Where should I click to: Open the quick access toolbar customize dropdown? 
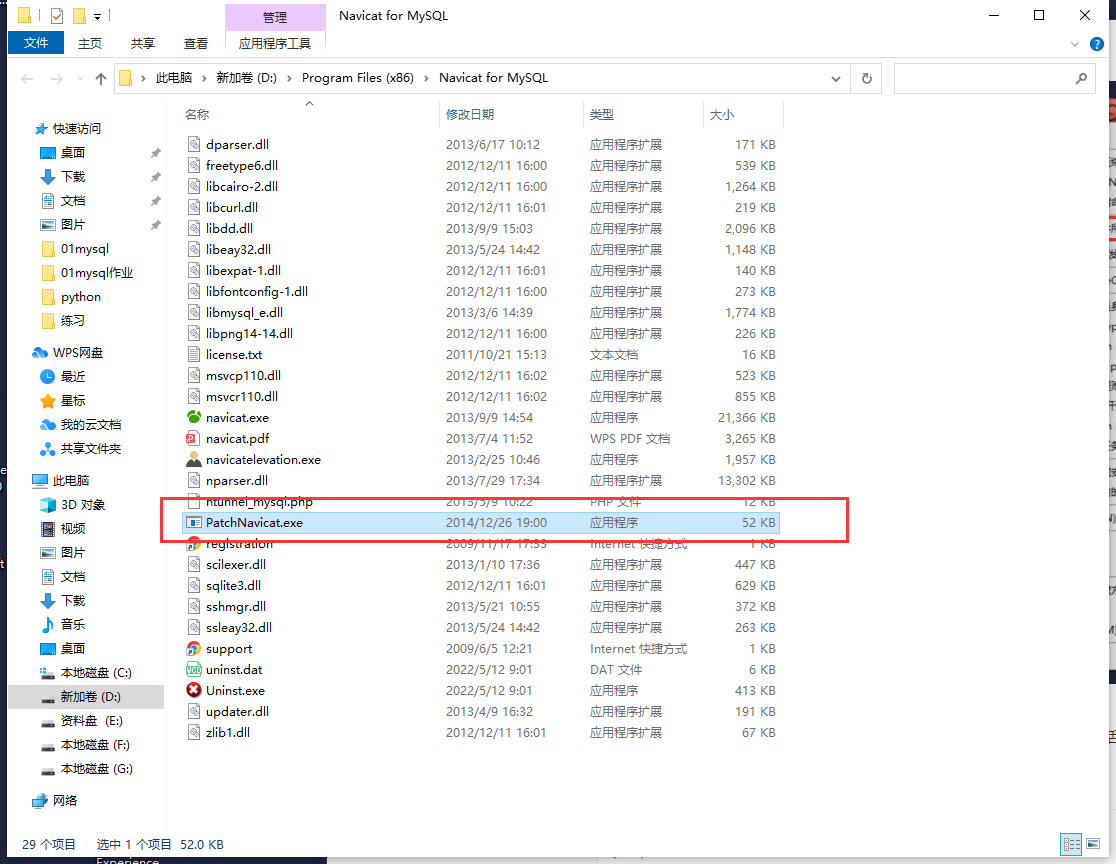coord(98,16)
